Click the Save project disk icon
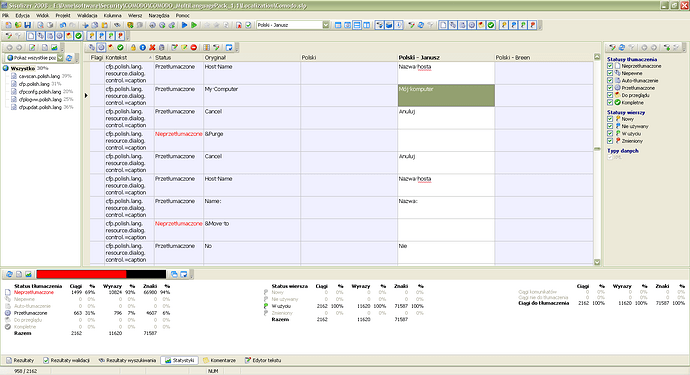Viewport: 690px width, 375px height. 27,25
